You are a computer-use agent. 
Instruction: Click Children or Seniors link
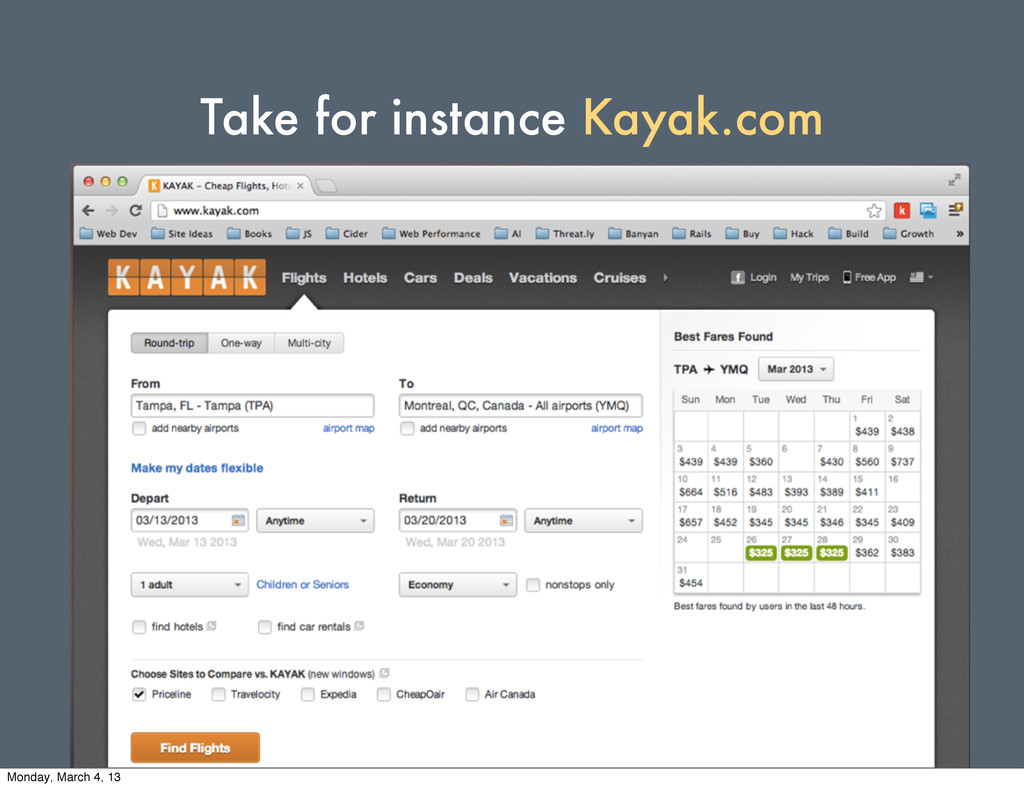pyautogui.click(x=302, y=584)
